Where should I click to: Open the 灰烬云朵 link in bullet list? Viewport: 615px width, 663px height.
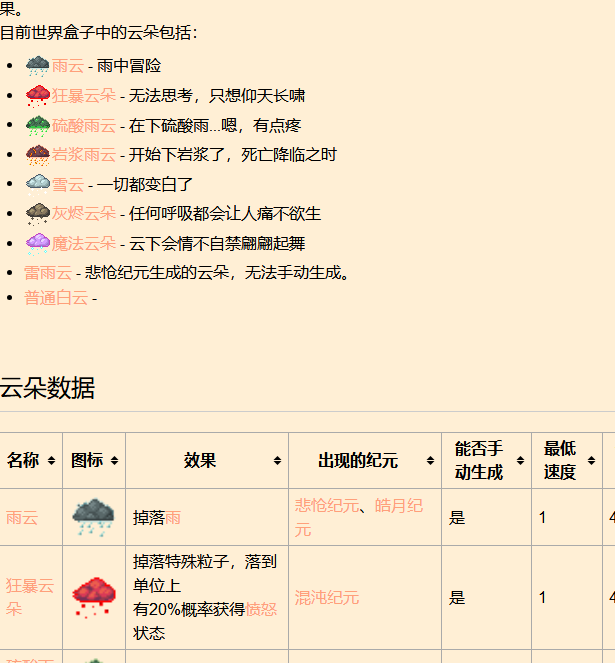coord(84,214)
